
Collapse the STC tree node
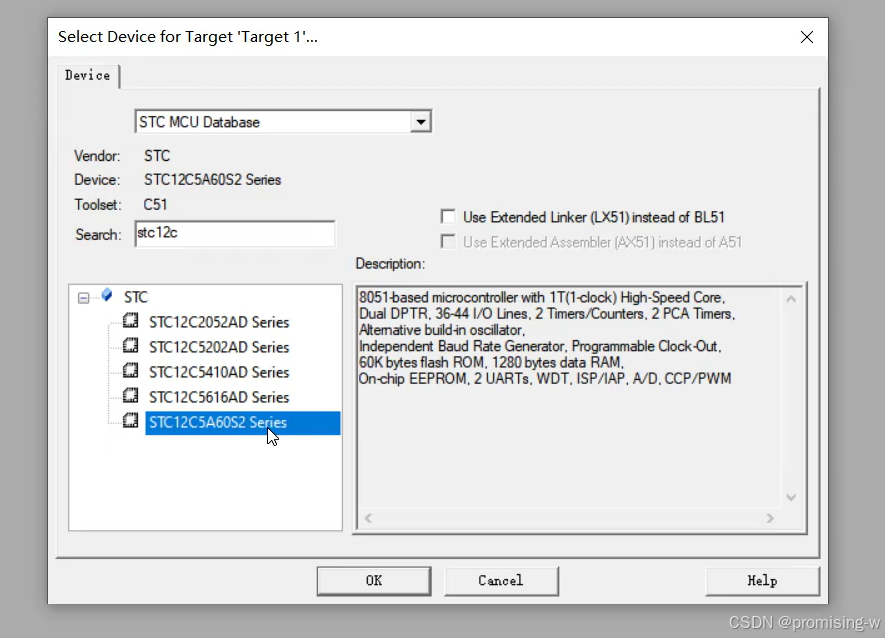84,298
